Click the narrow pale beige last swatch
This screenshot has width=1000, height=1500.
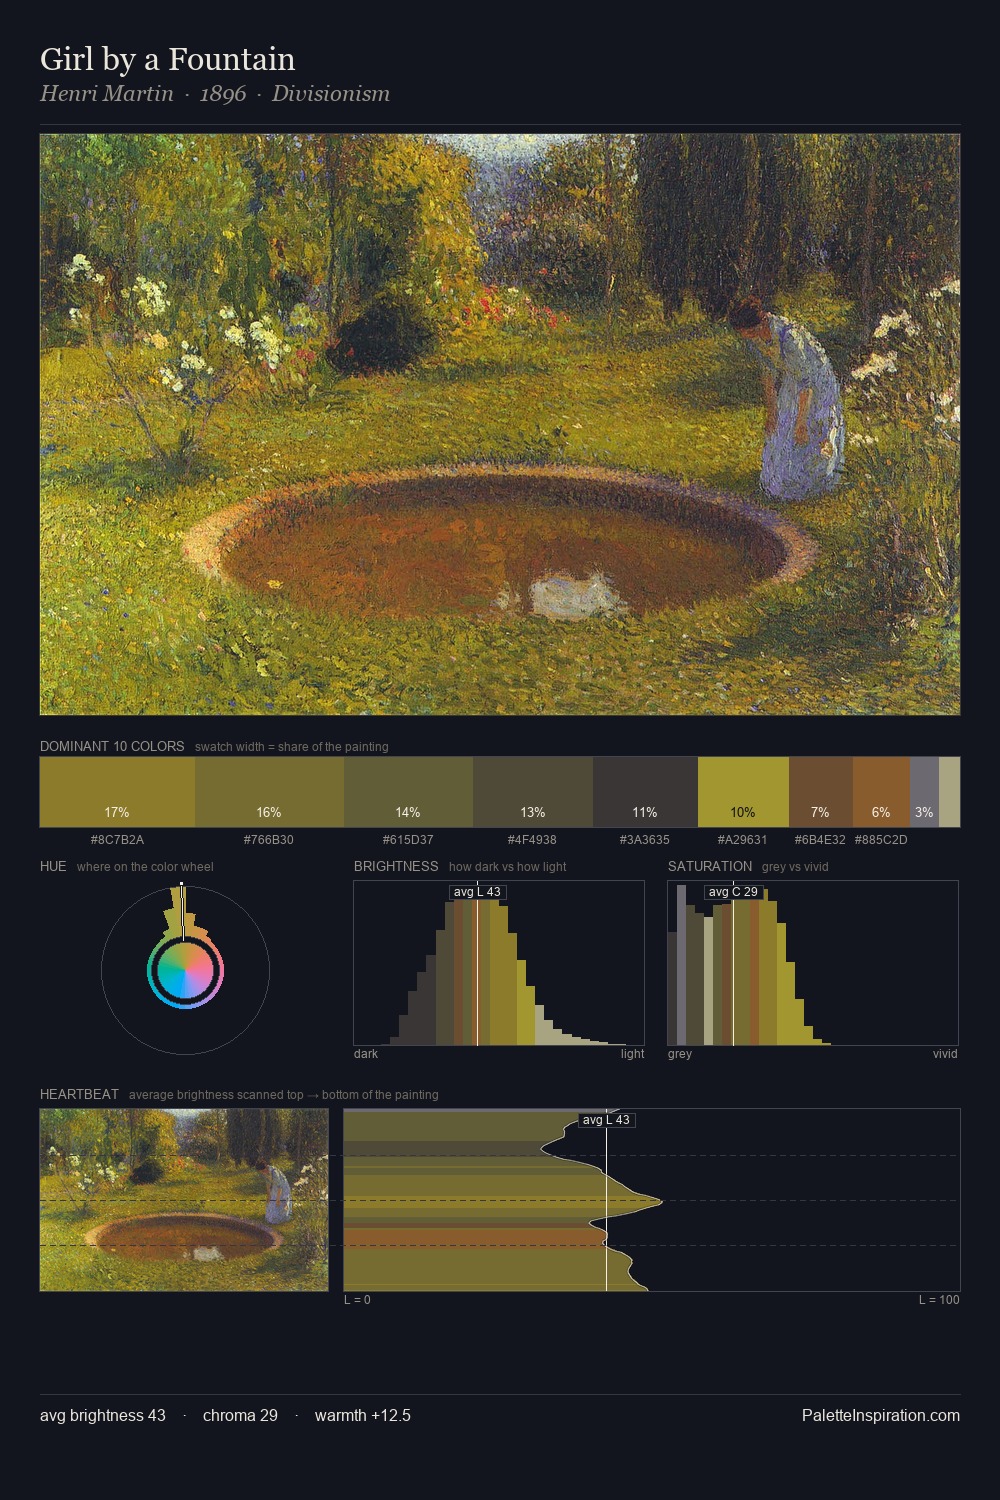coord(949,792)
